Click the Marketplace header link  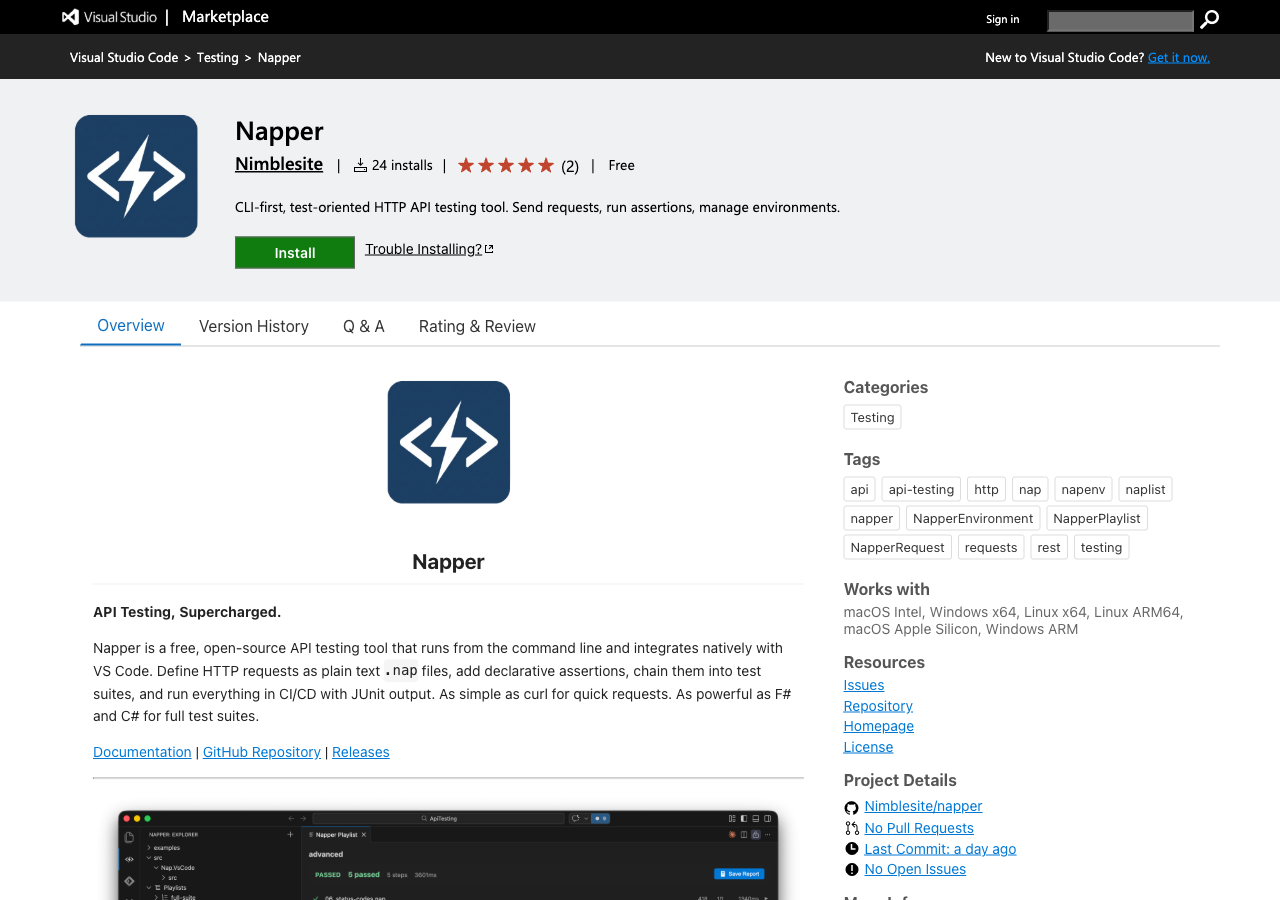(x=226, y=17)
